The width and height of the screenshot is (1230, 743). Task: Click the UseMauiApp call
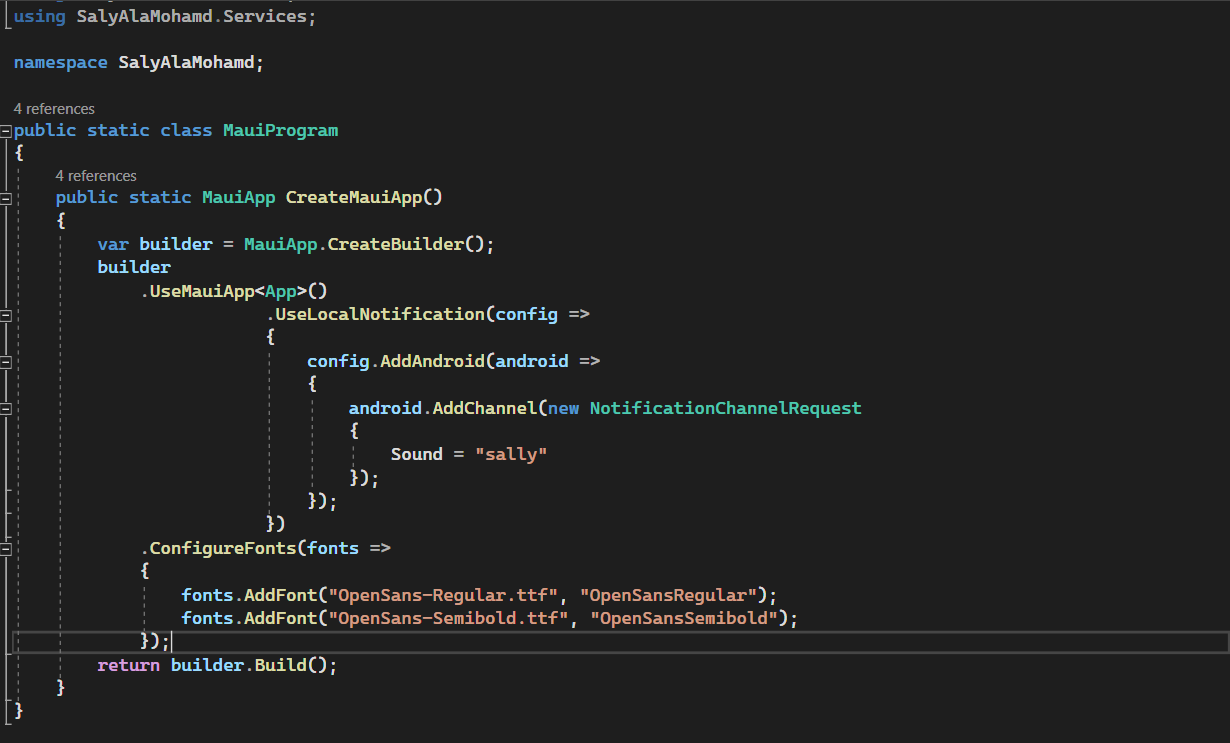pyautogui.click(x=201, y=291)
